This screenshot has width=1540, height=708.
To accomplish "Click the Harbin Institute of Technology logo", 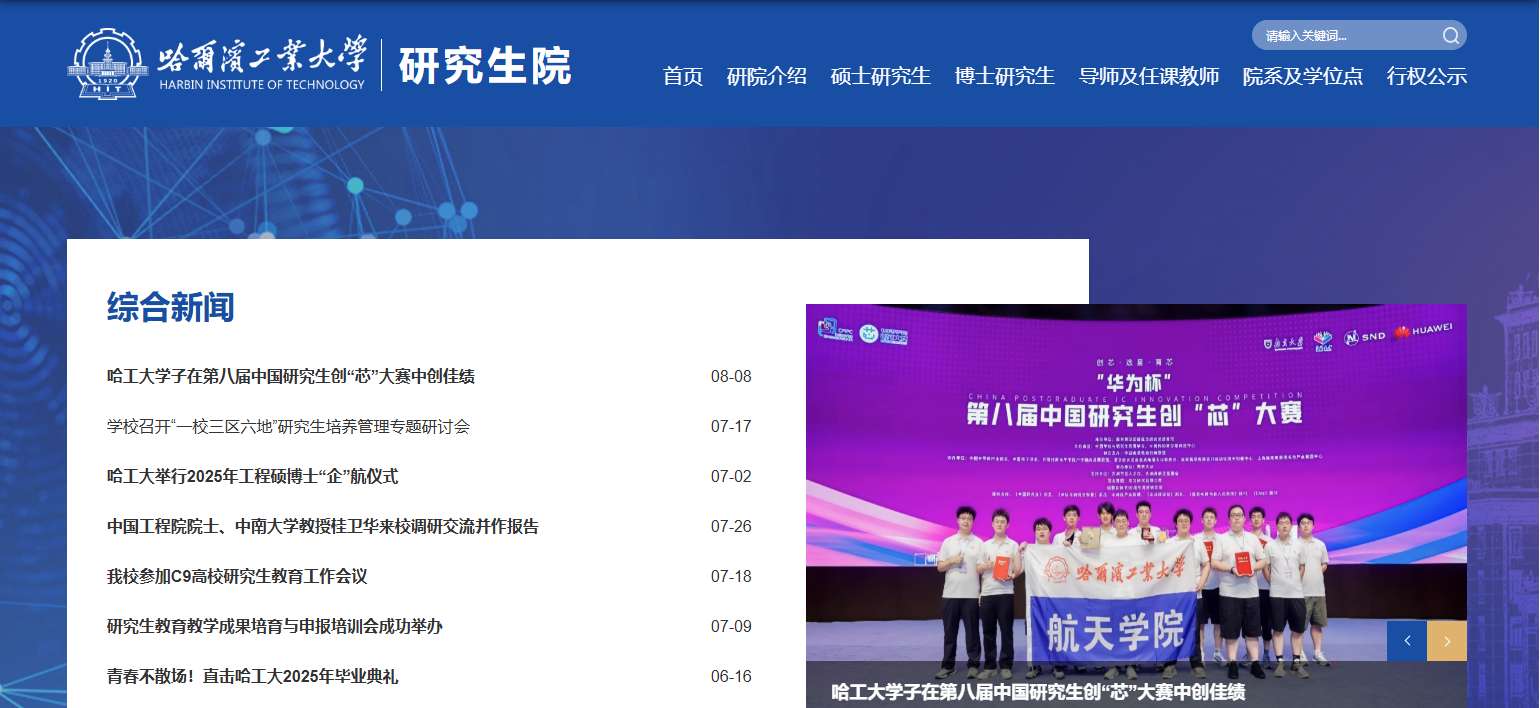I will coord(217,64).
